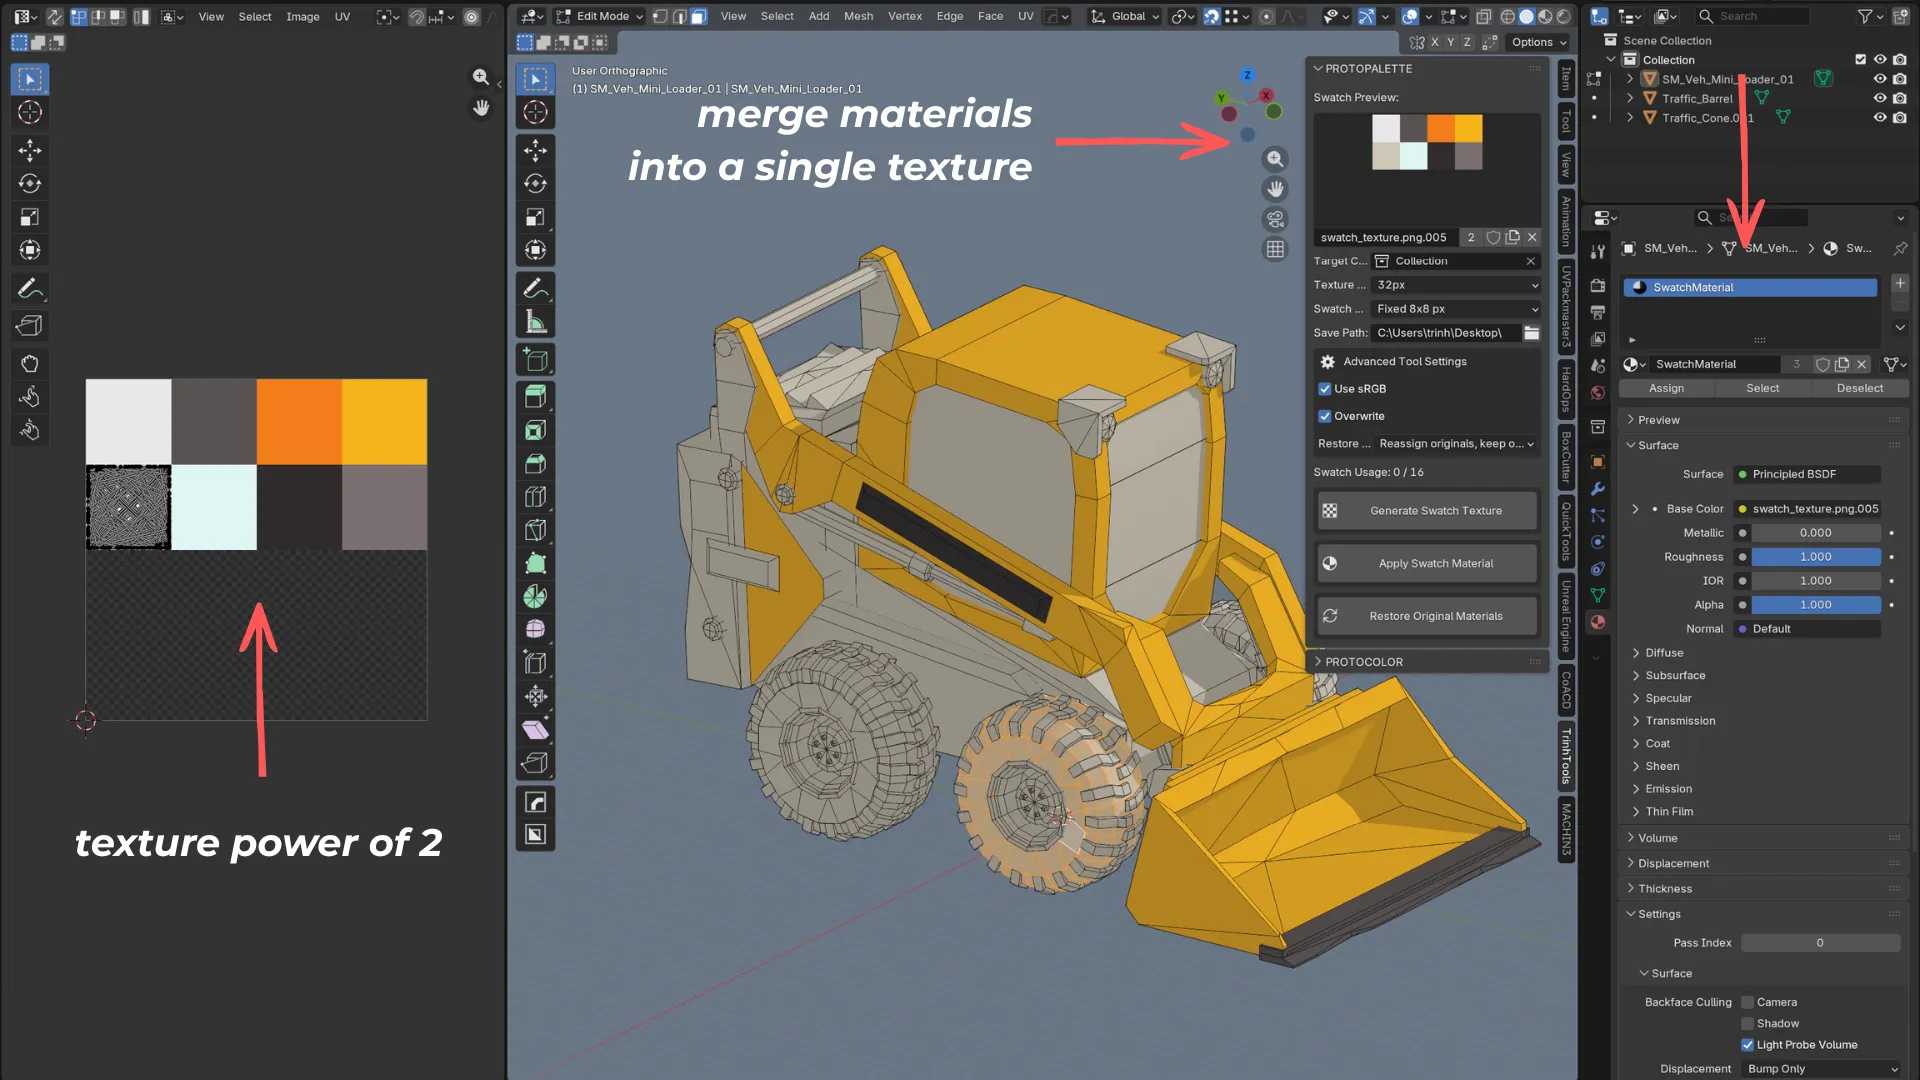Open folder browser beside Save Path

click(x=1531, y=333)
